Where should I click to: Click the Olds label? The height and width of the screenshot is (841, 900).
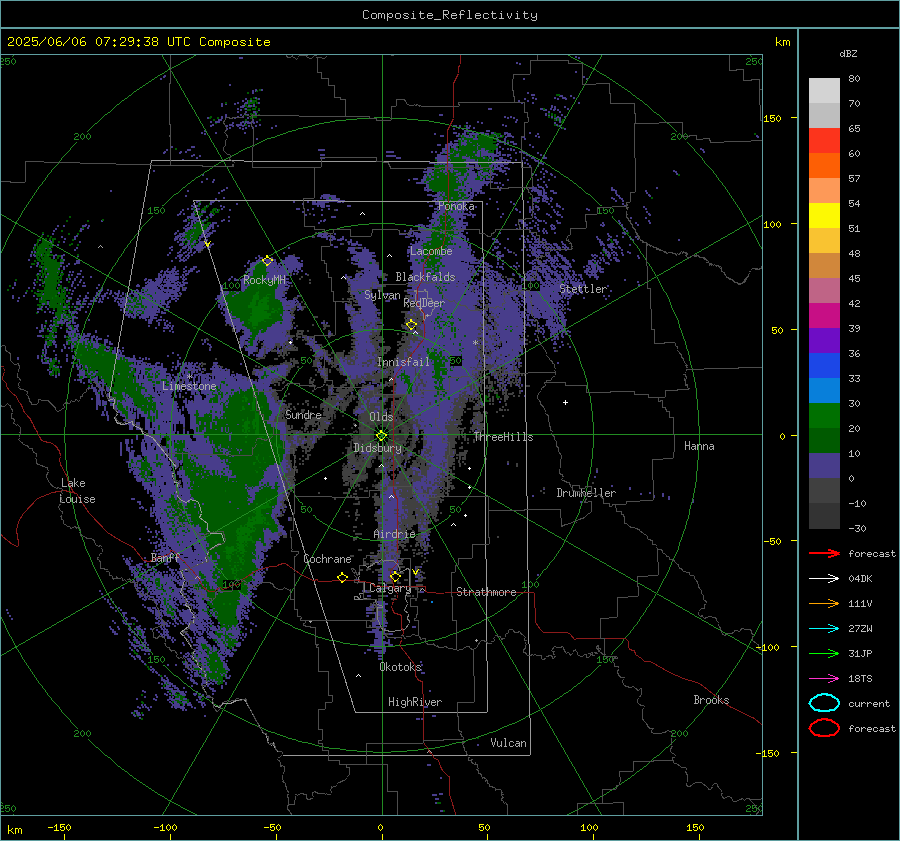tap(381, 417)
